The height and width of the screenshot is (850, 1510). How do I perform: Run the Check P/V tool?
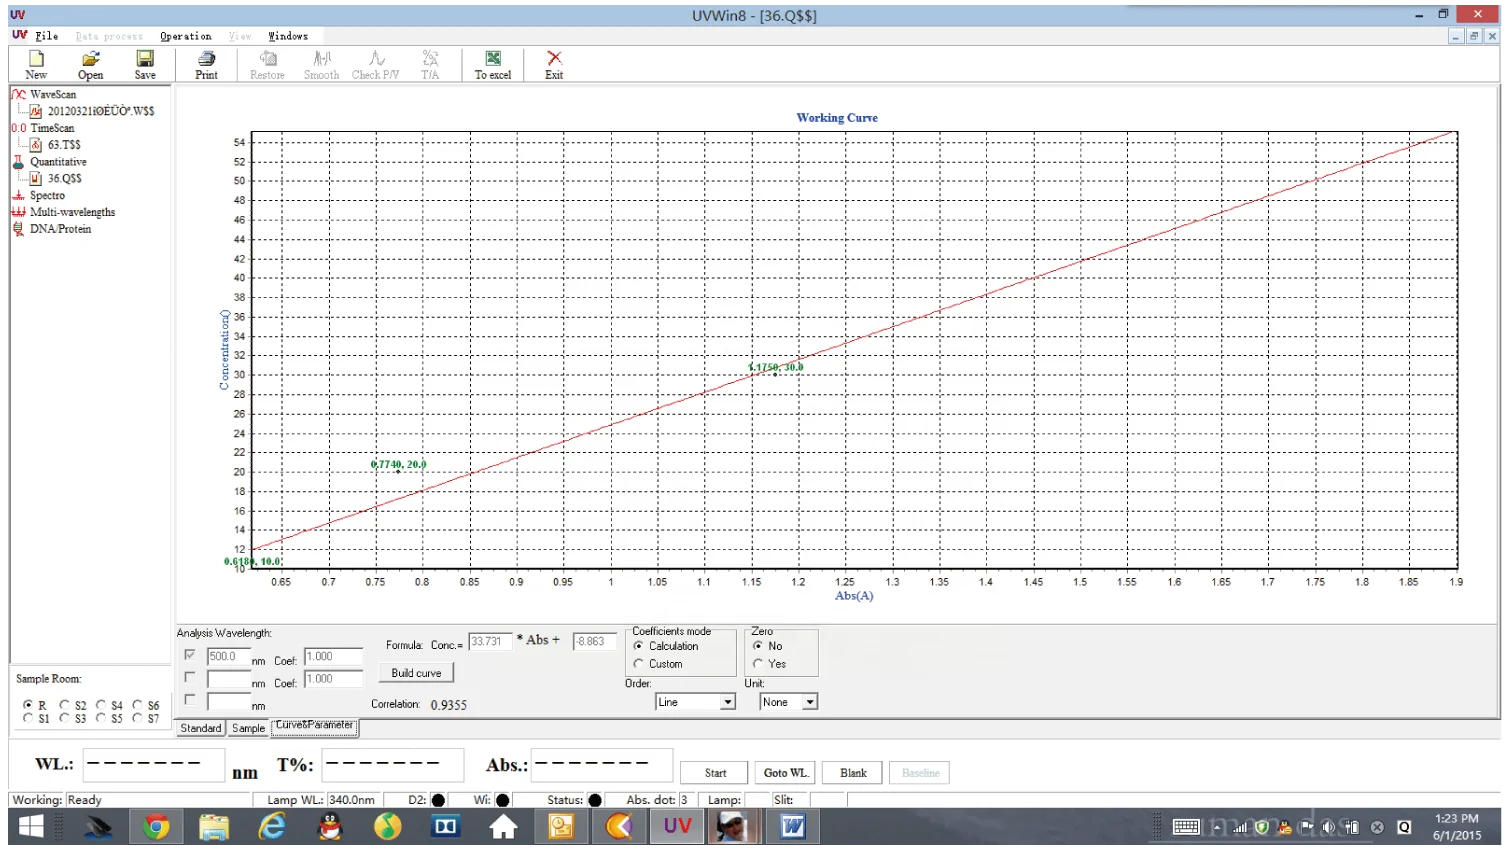click(x=375, y=65)
